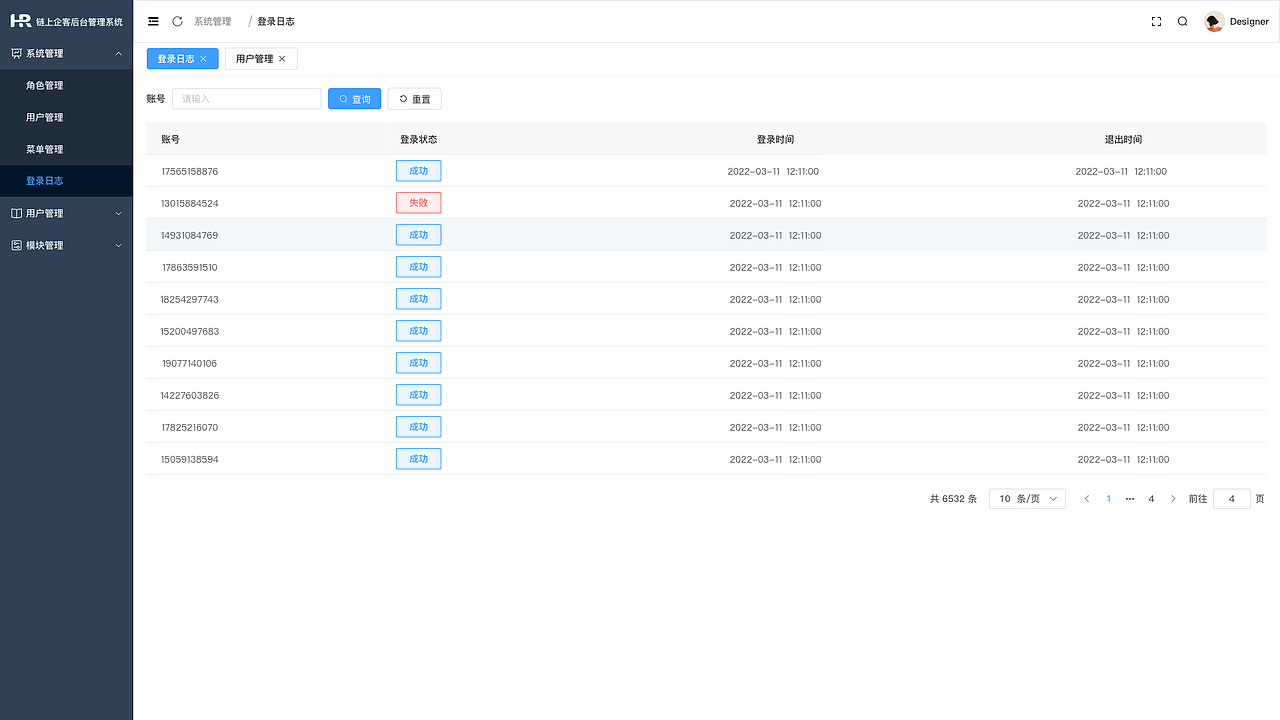1280x720 pixels.
Task: Click account number 15200497683
Action: tap(189, 331)
